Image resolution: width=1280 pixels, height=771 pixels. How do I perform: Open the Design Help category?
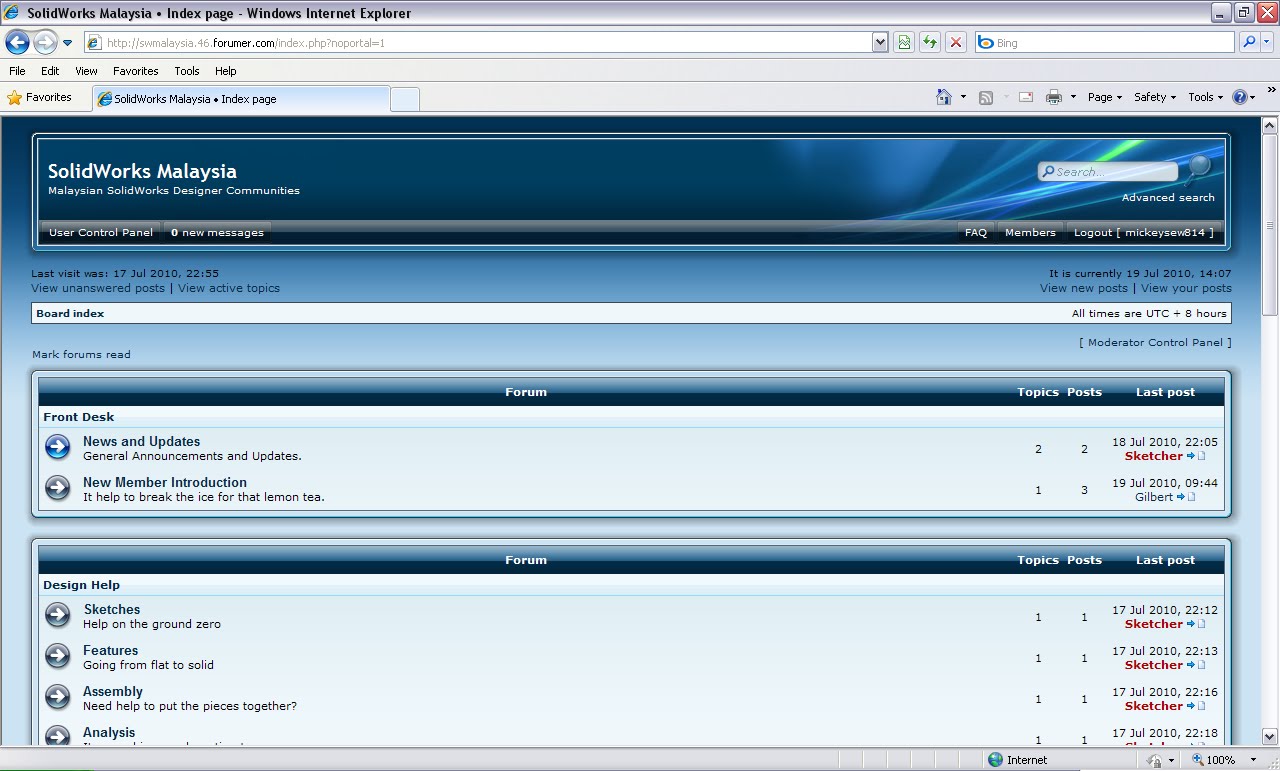pos(81,585)
